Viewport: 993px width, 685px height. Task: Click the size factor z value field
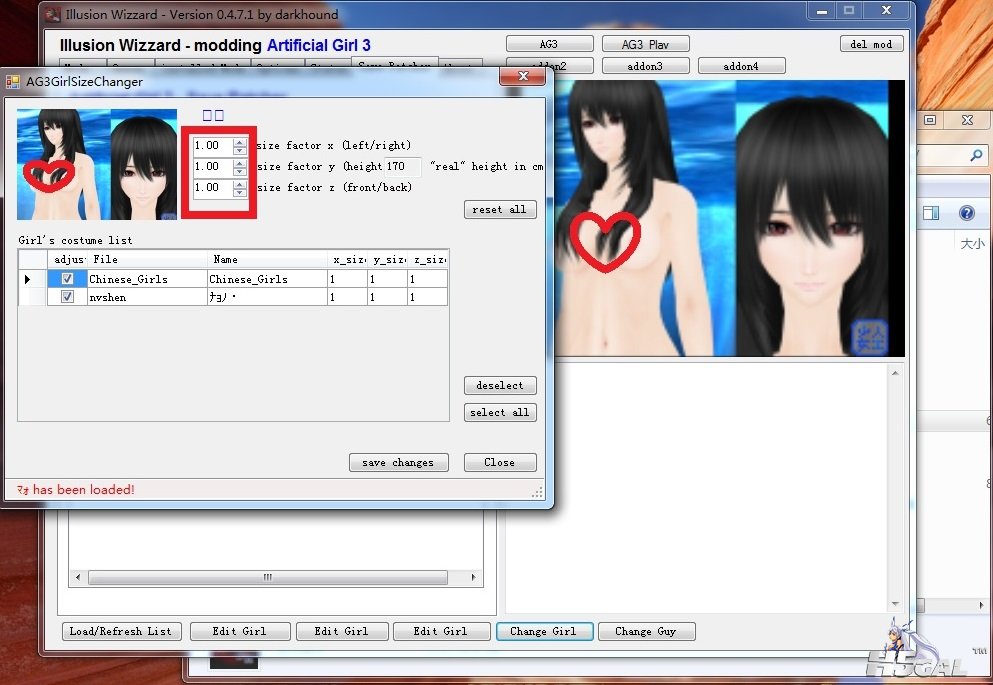click(213, 187)
